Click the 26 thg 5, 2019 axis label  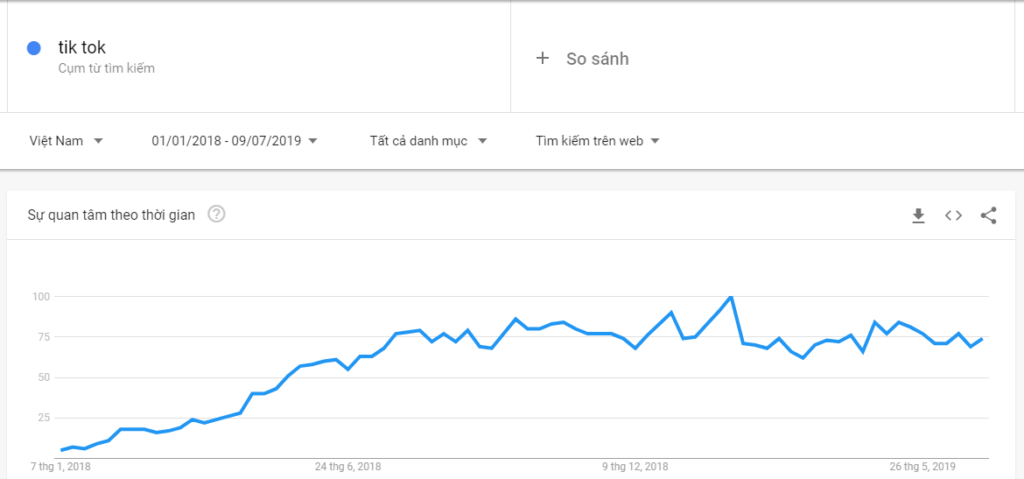coord(923,467)
